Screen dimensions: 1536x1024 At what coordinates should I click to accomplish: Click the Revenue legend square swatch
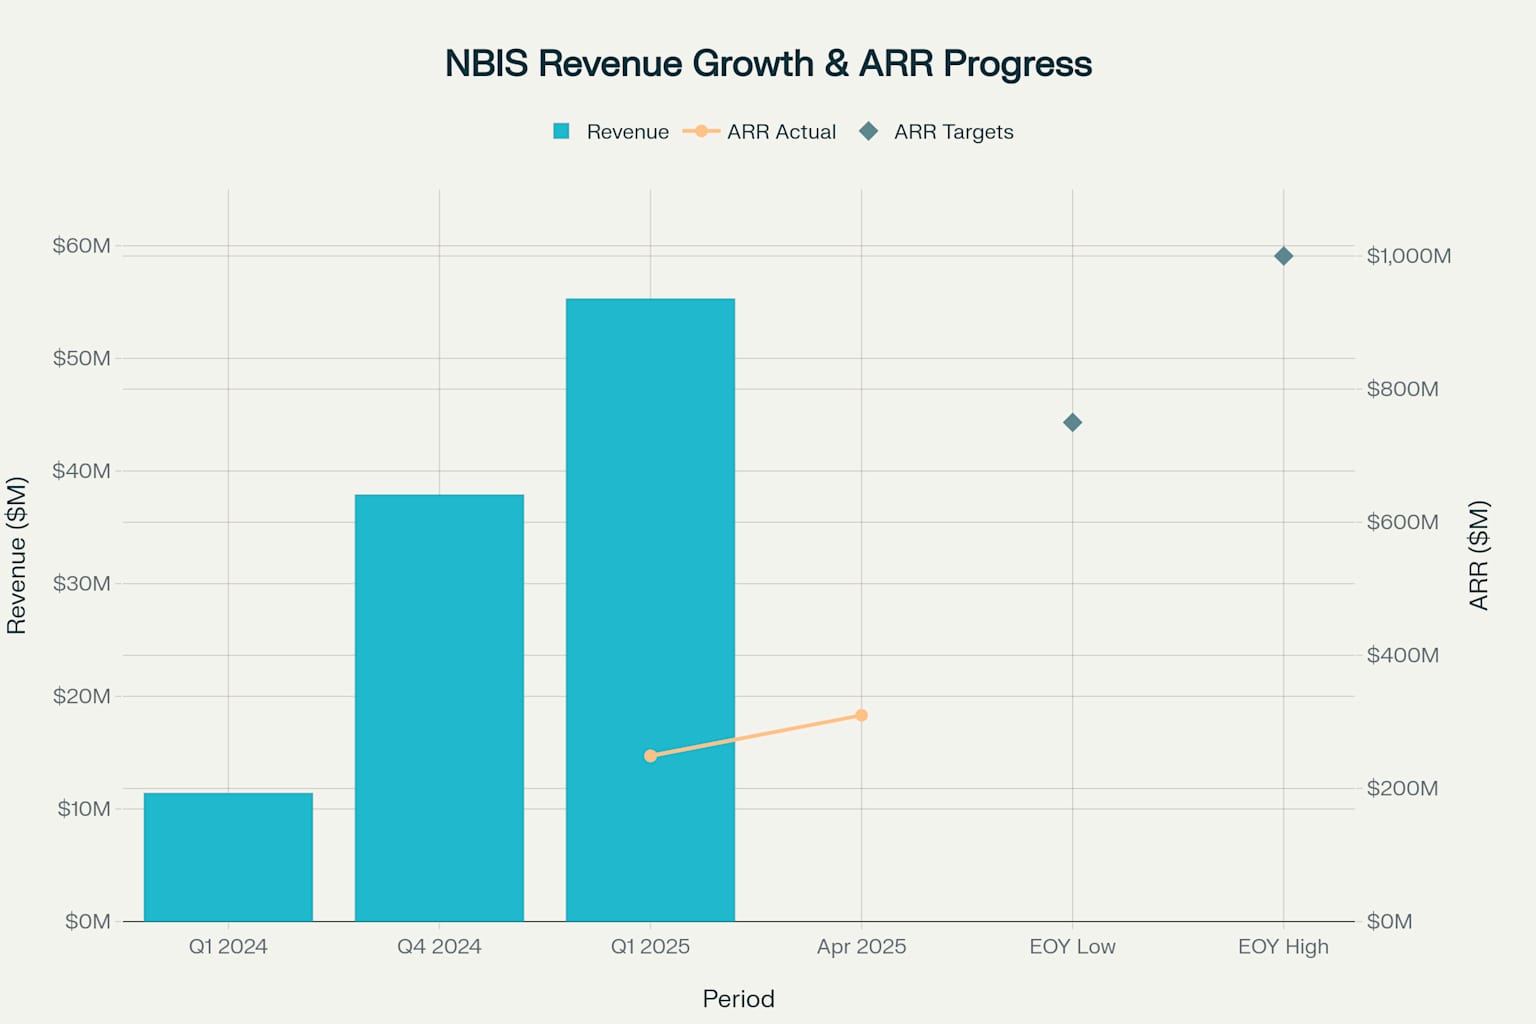point(561,131)
